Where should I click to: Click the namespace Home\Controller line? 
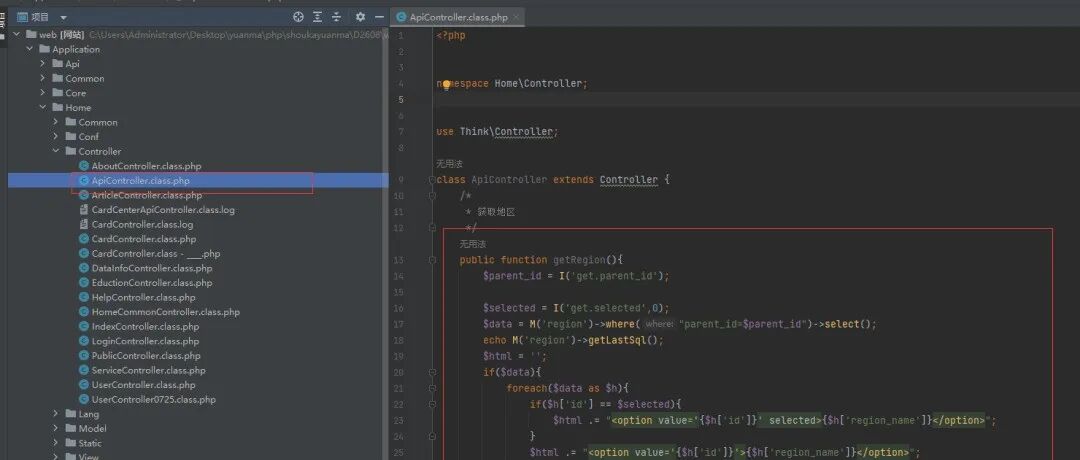click(512, 83)
